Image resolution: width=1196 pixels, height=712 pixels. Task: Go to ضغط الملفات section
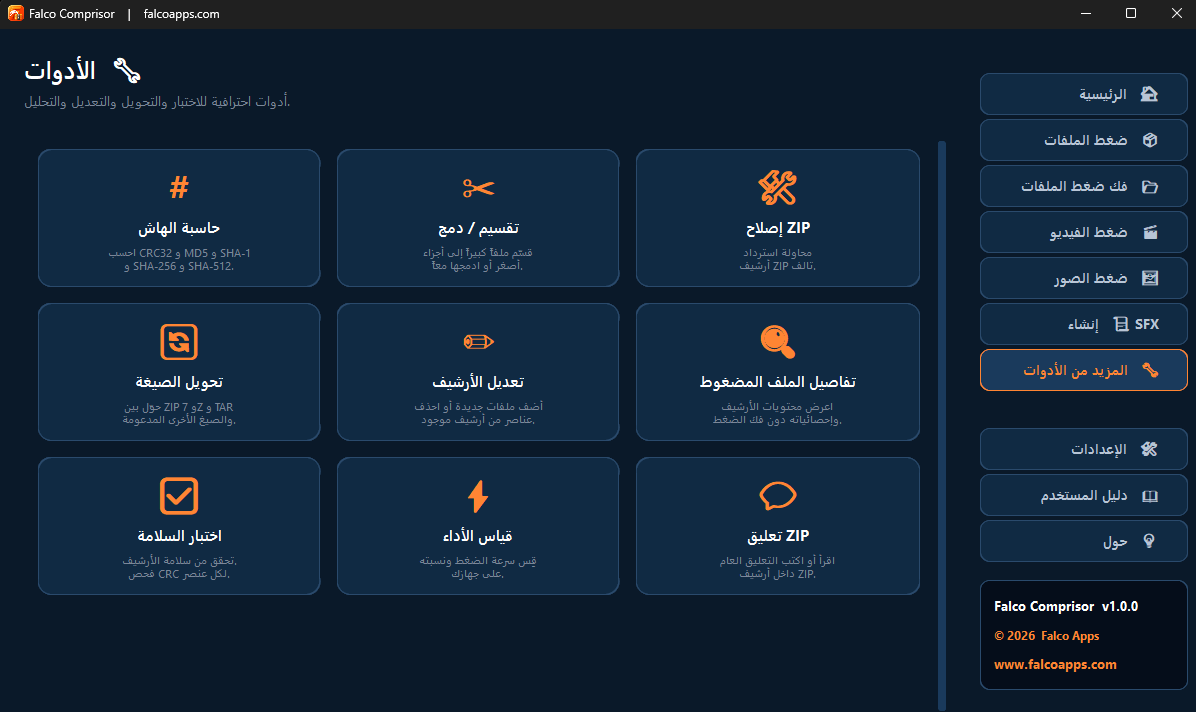coord(1083,140)
